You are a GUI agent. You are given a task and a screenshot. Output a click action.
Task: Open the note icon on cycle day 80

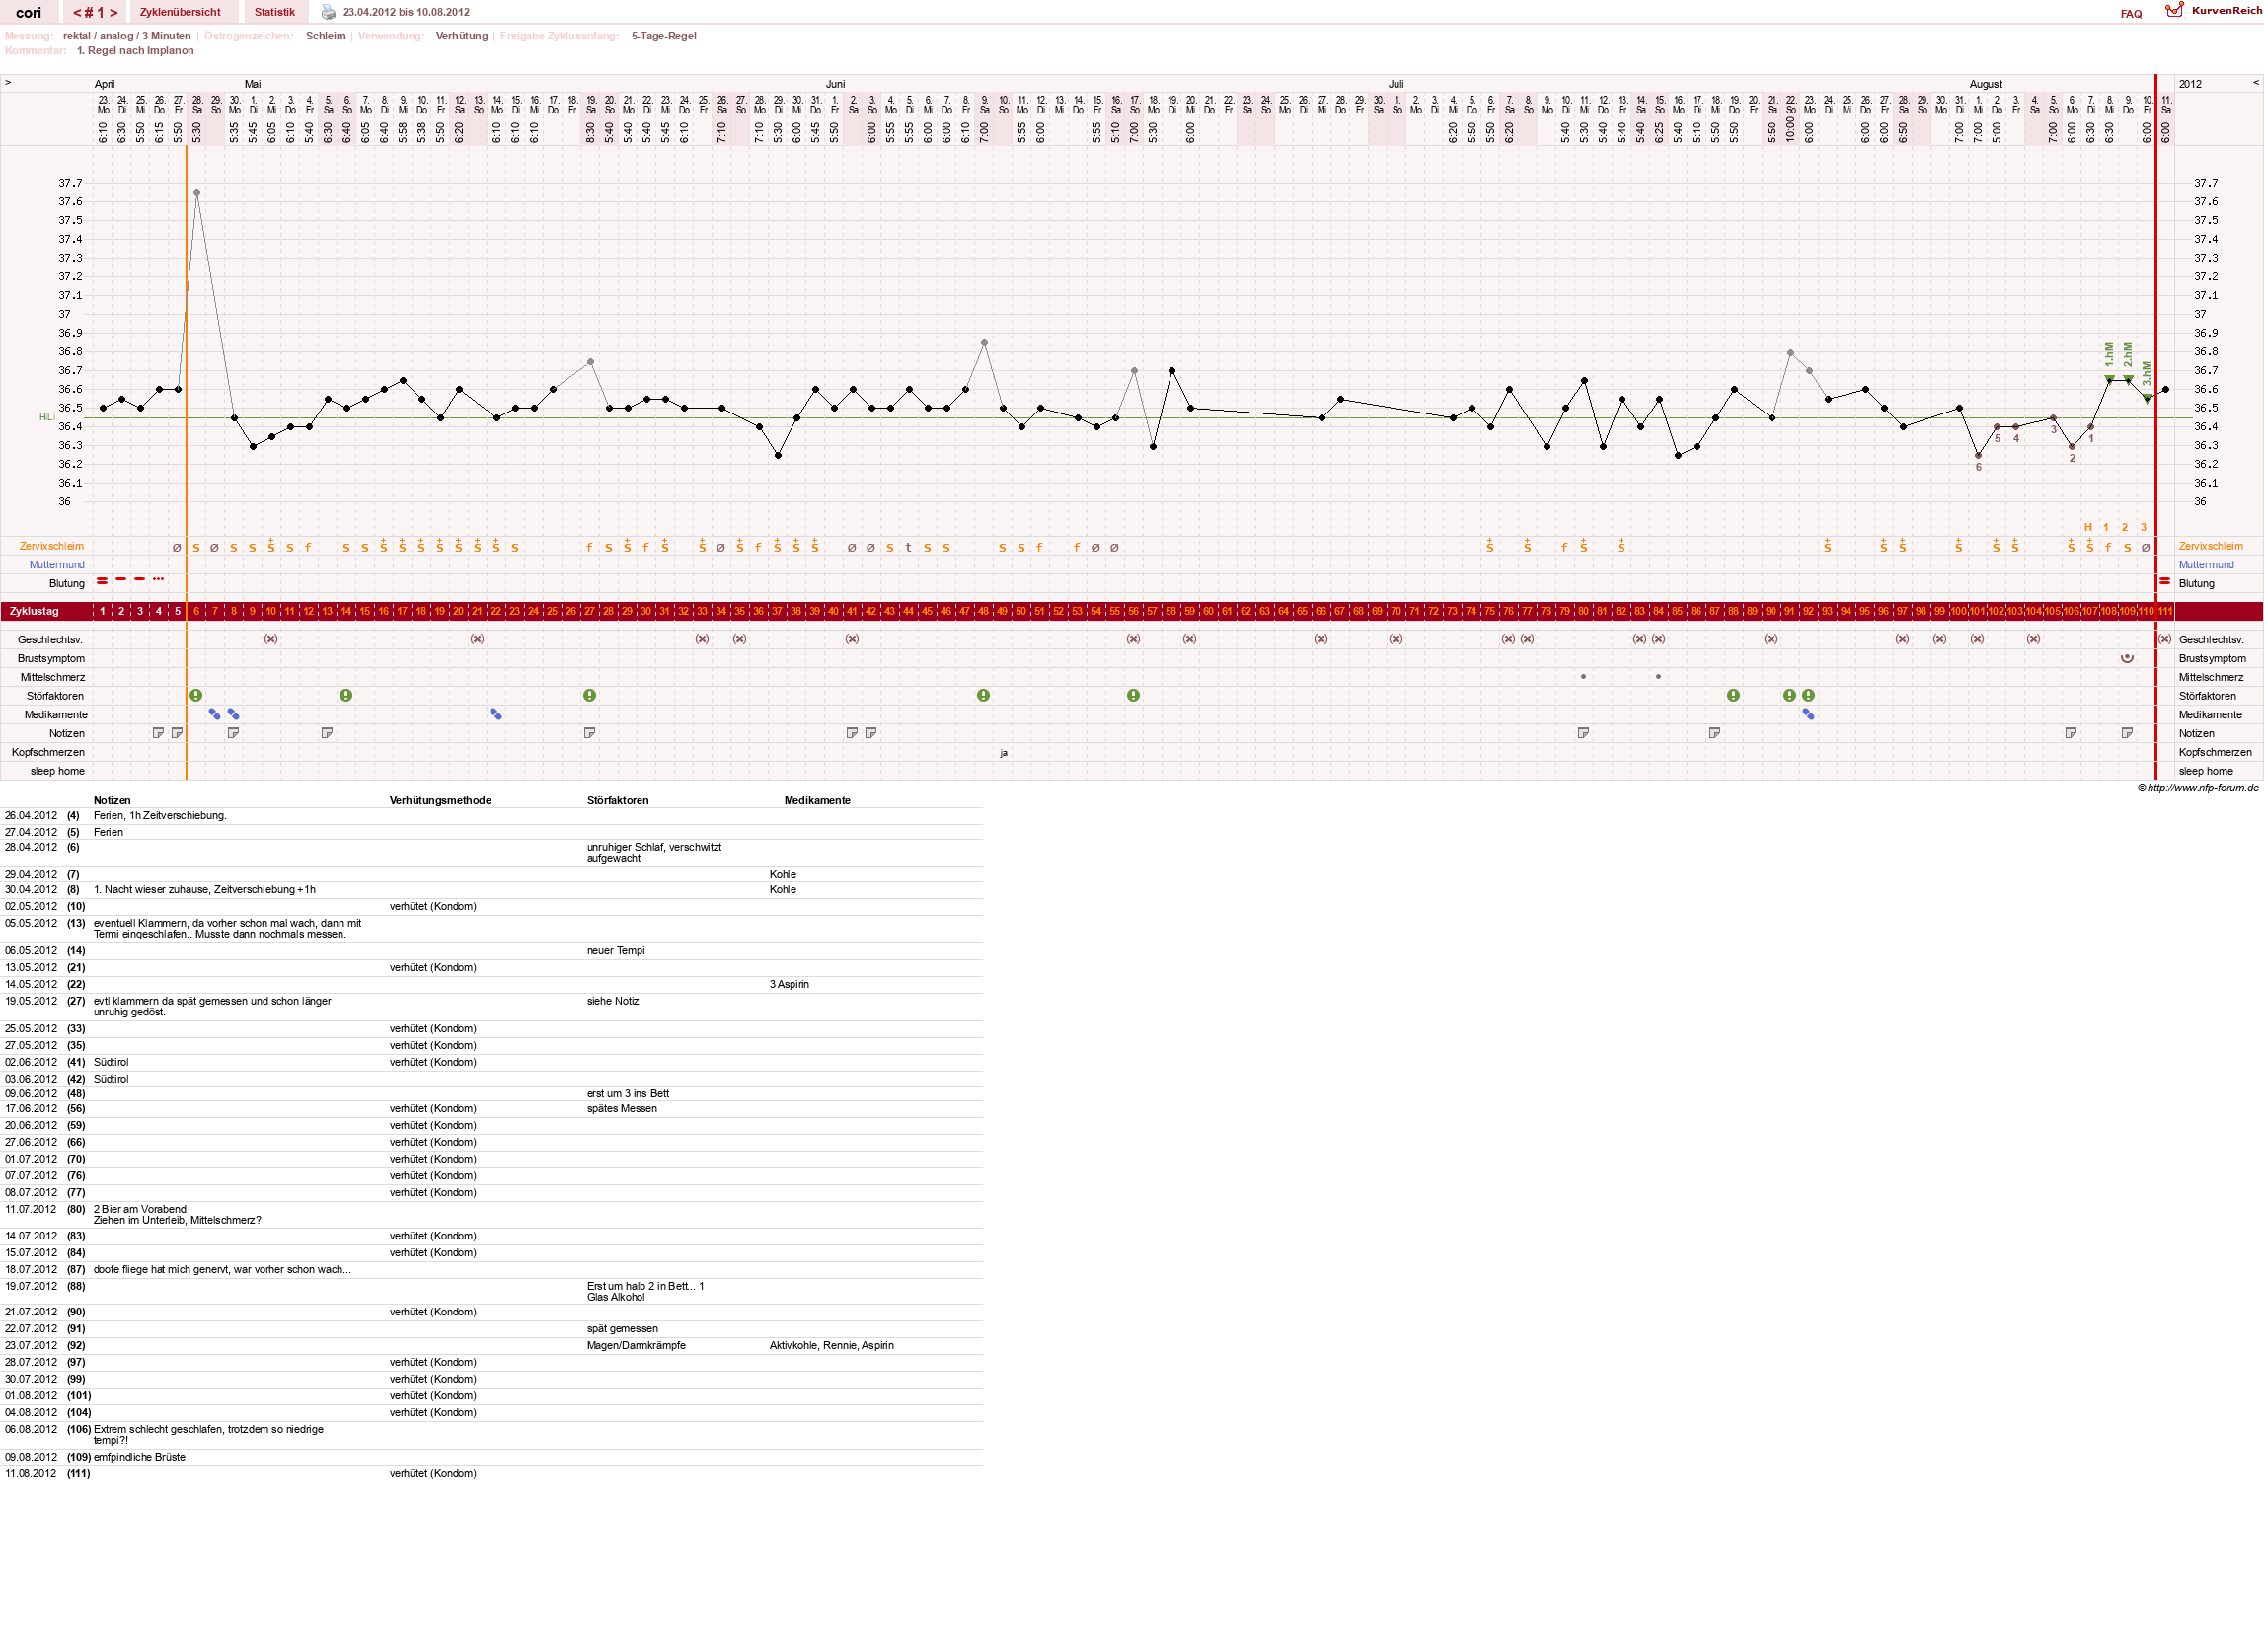[1583, 733]
